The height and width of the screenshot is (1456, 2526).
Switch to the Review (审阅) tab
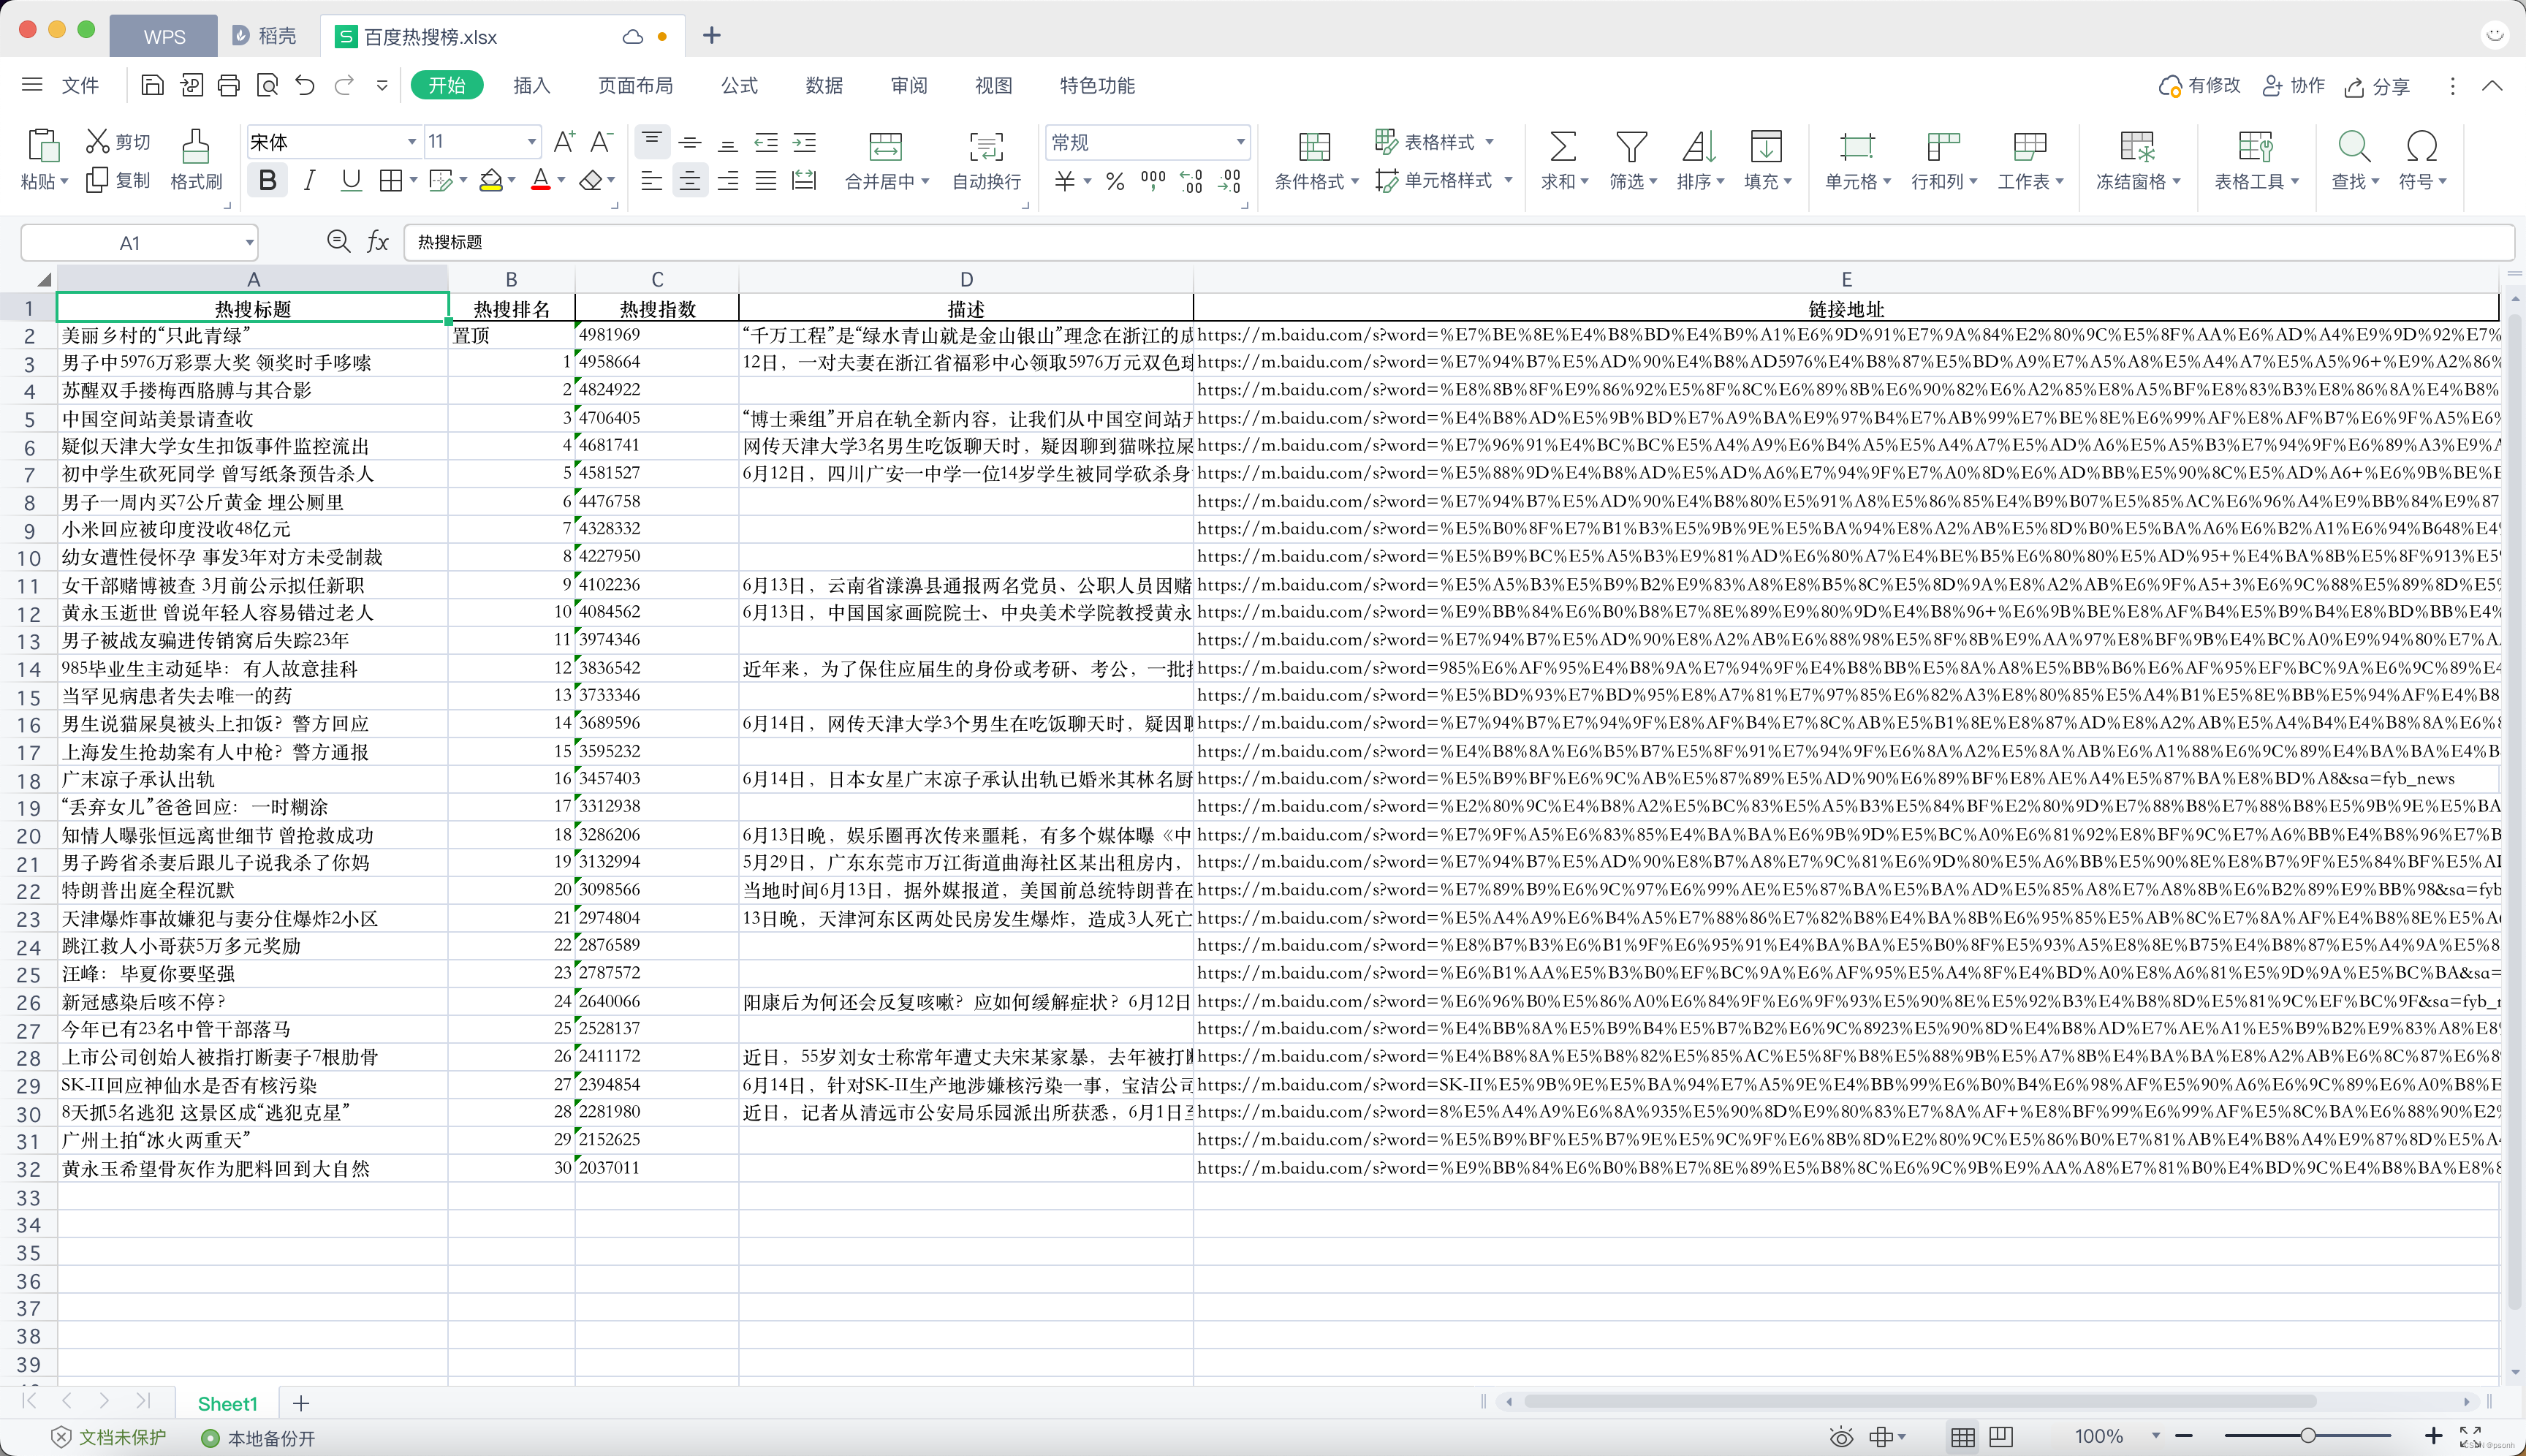point(909,85)
